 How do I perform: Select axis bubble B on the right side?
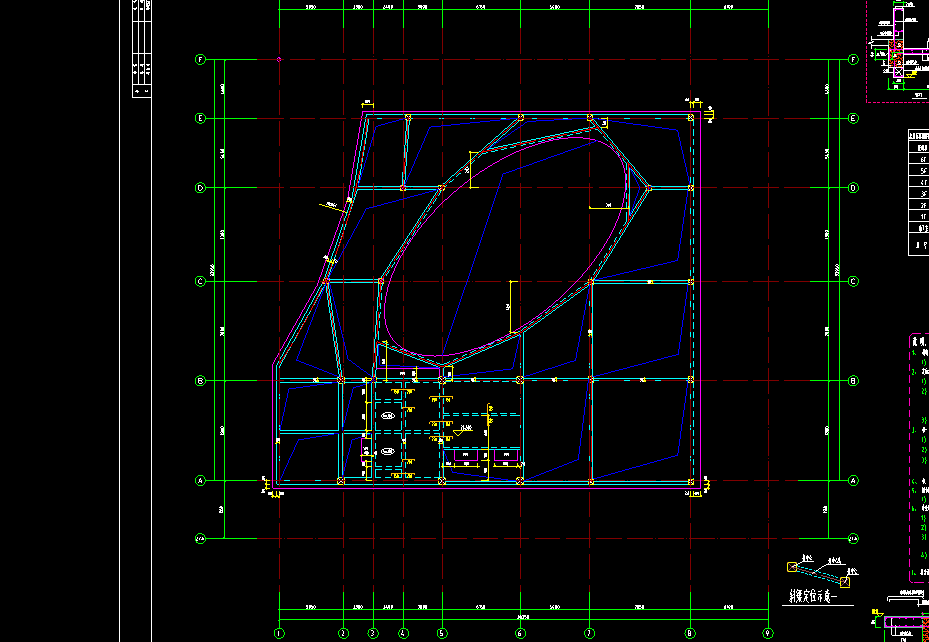853,381
